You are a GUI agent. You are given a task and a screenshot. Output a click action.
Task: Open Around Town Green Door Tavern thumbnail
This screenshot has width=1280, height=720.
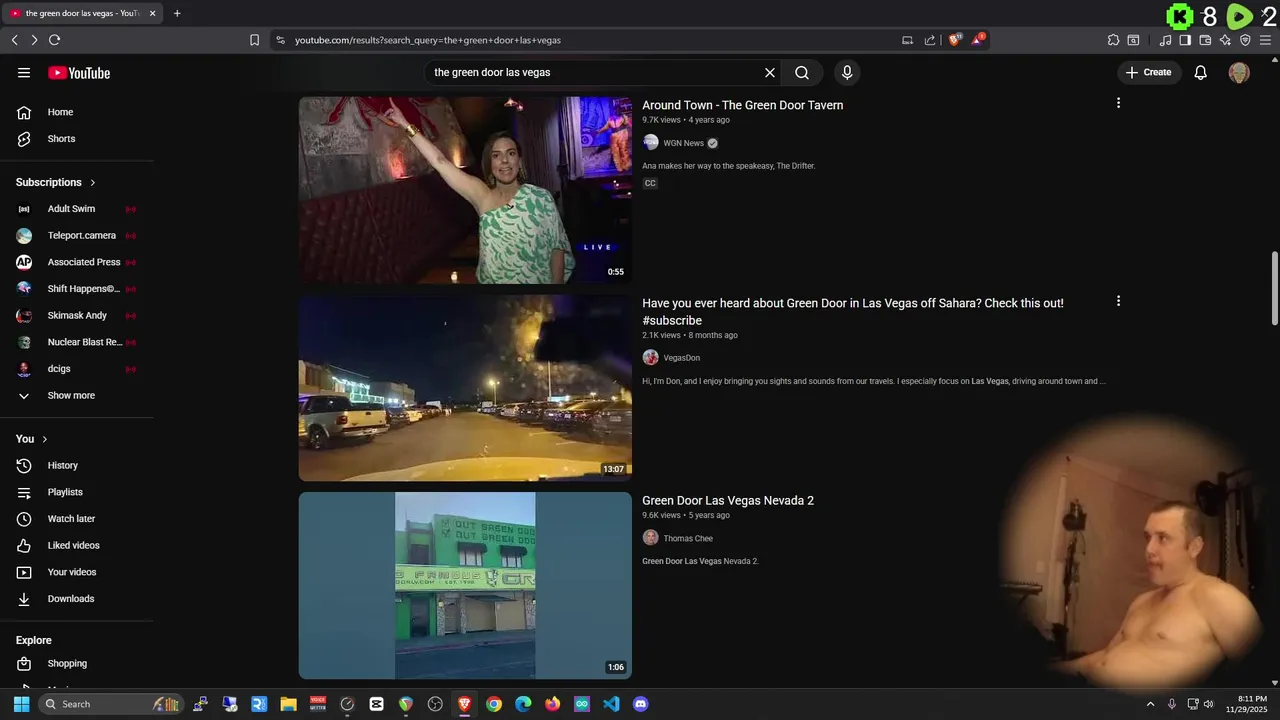tap(465, 190)
